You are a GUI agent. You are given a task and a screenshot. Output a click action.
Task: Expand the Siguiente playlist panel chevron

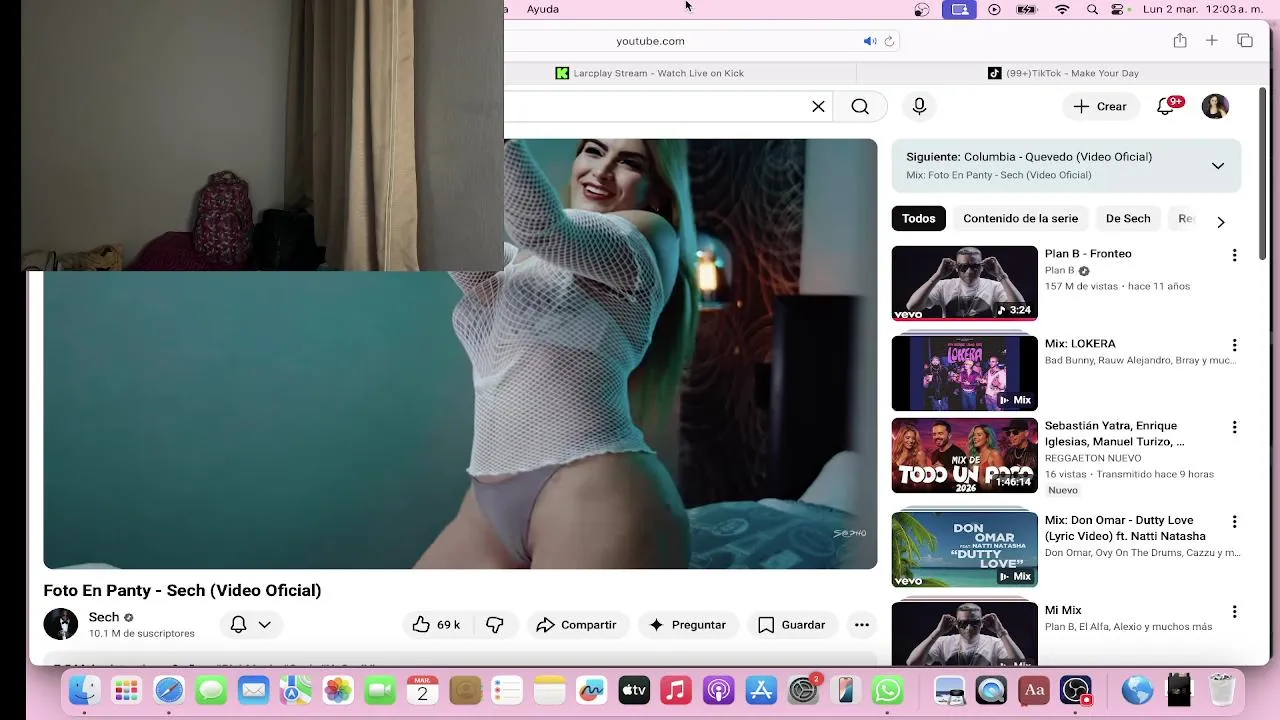click(1218, 166)
